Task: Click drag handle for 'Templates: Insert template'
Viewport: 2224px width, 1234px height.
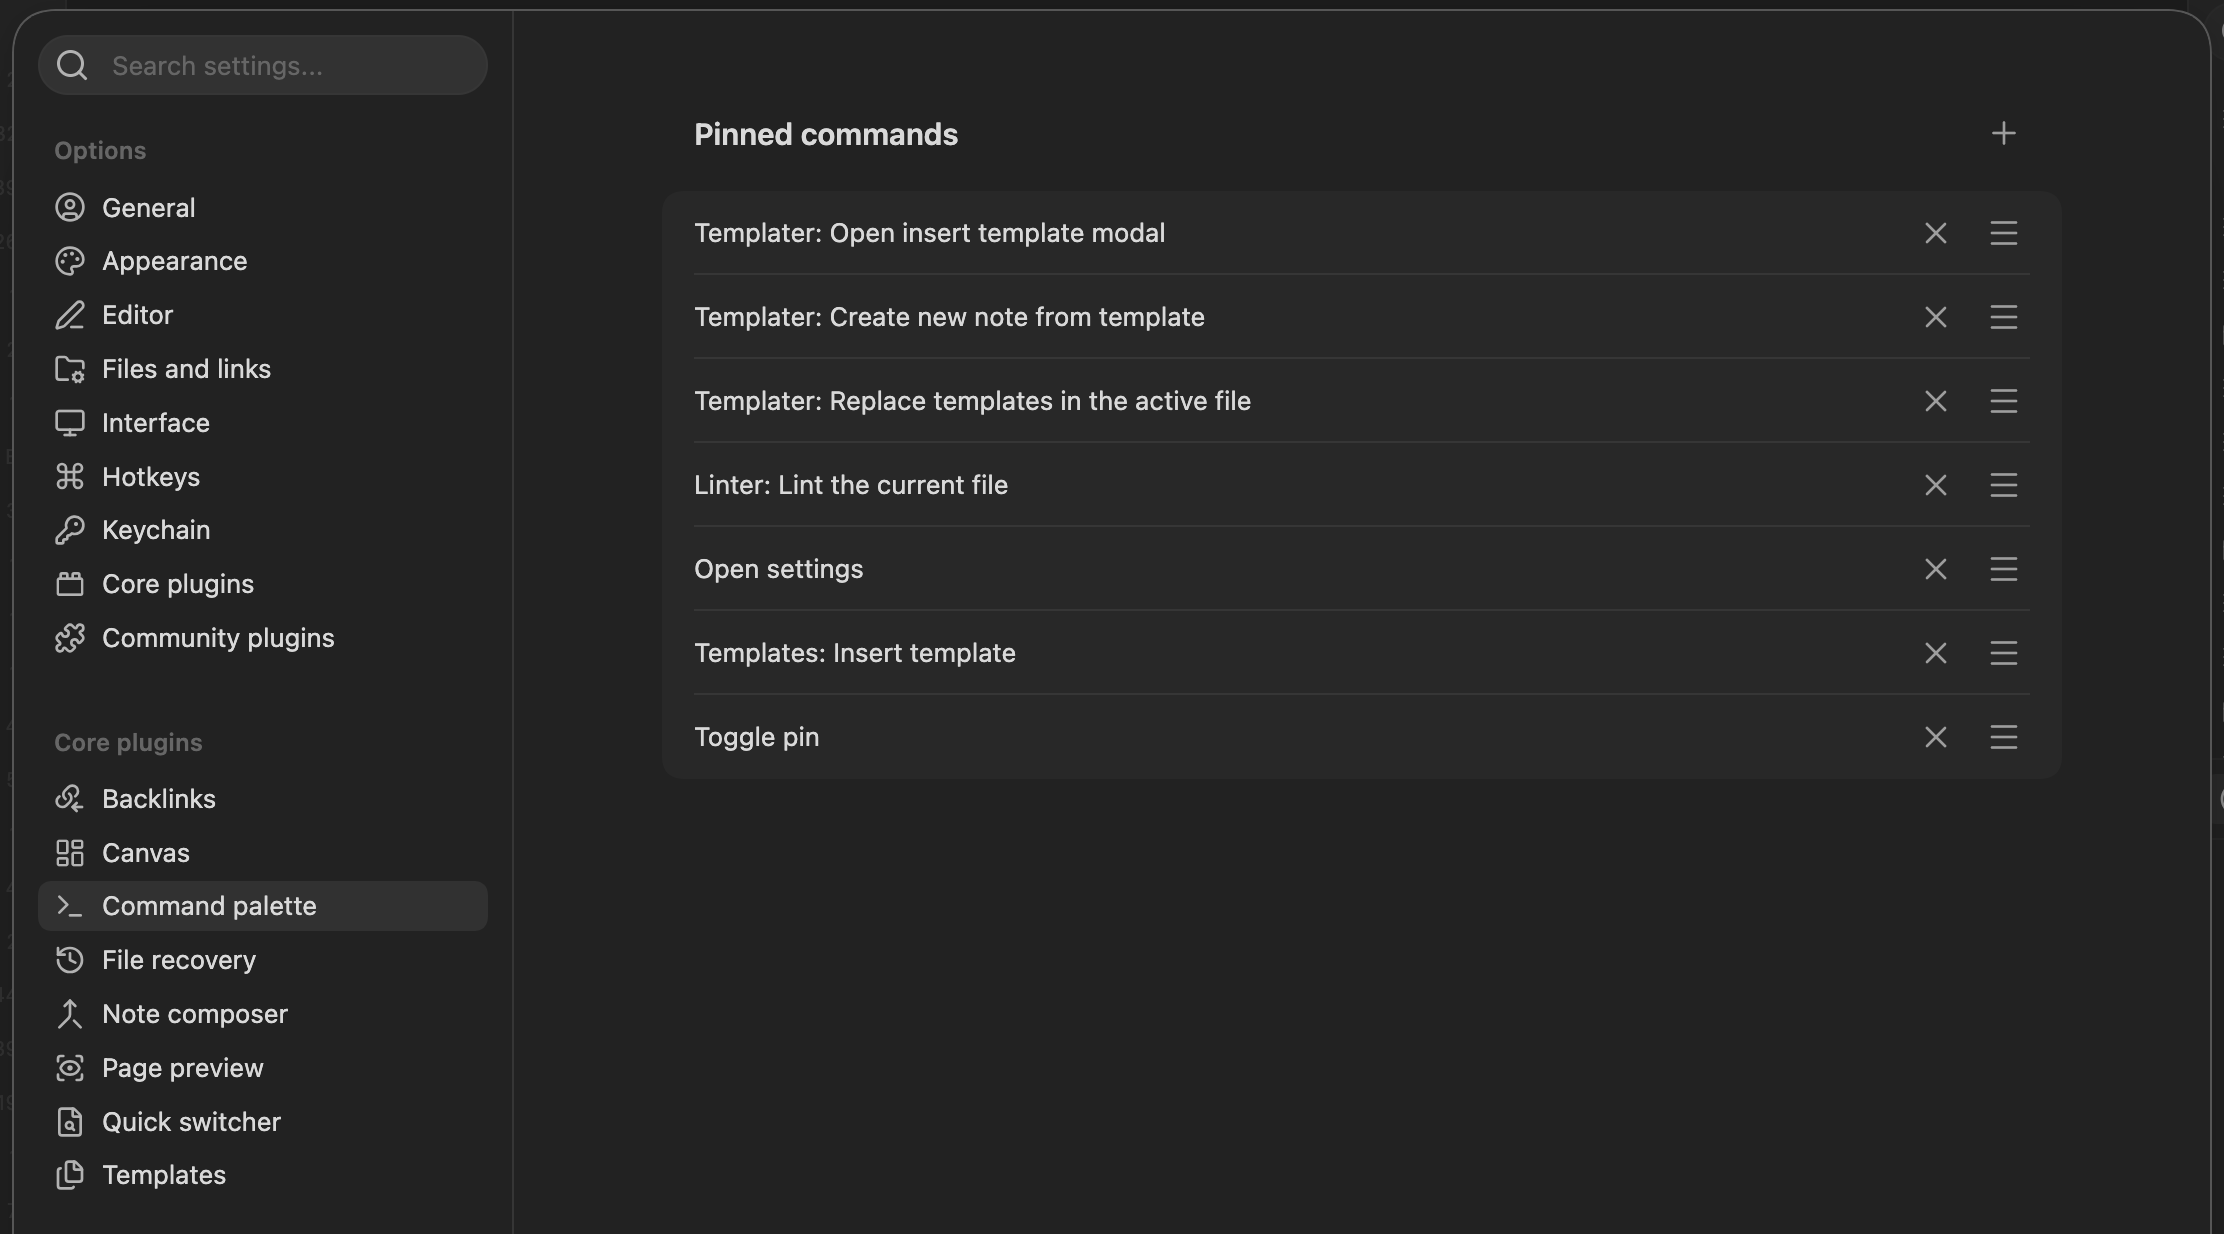Action: 2003,653
